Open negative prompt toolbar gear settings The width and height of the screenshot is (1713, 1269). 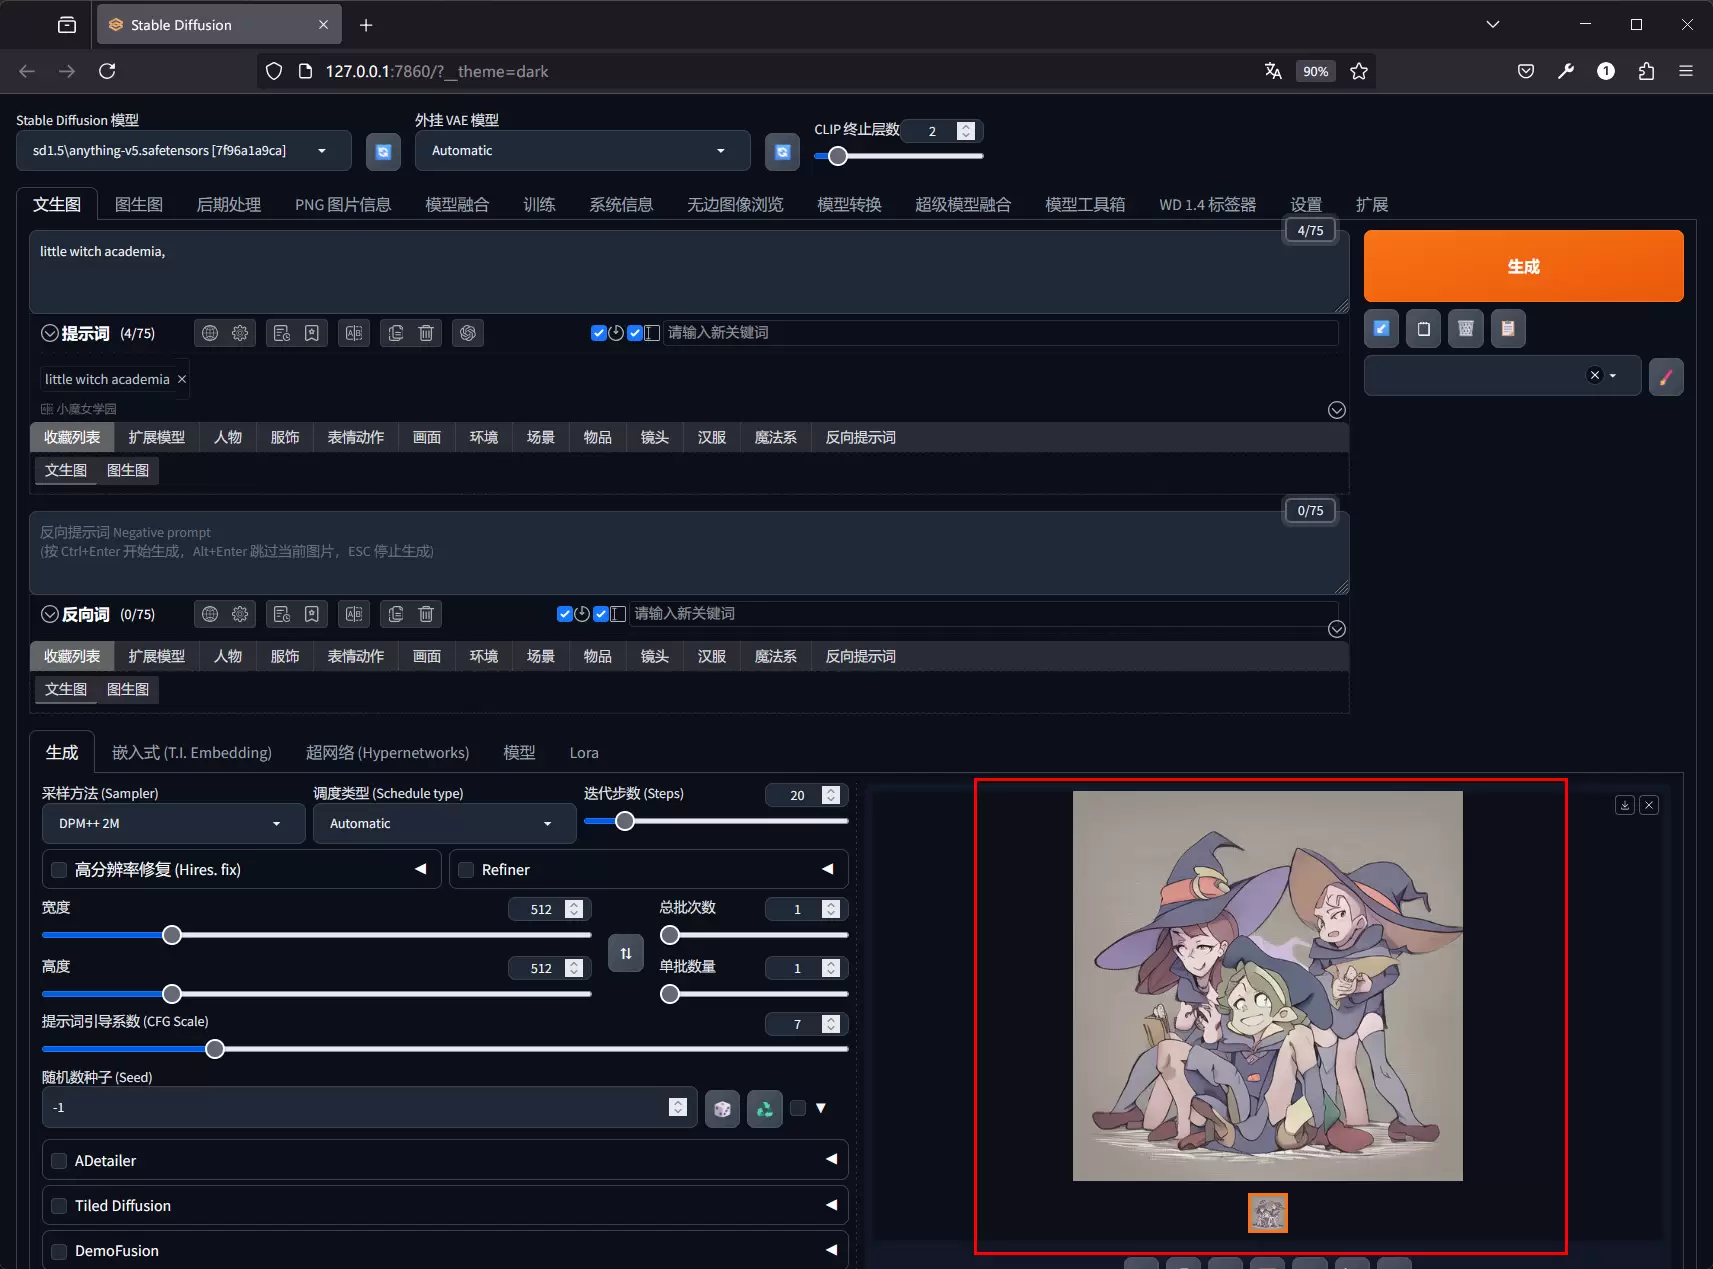[240, 614]
